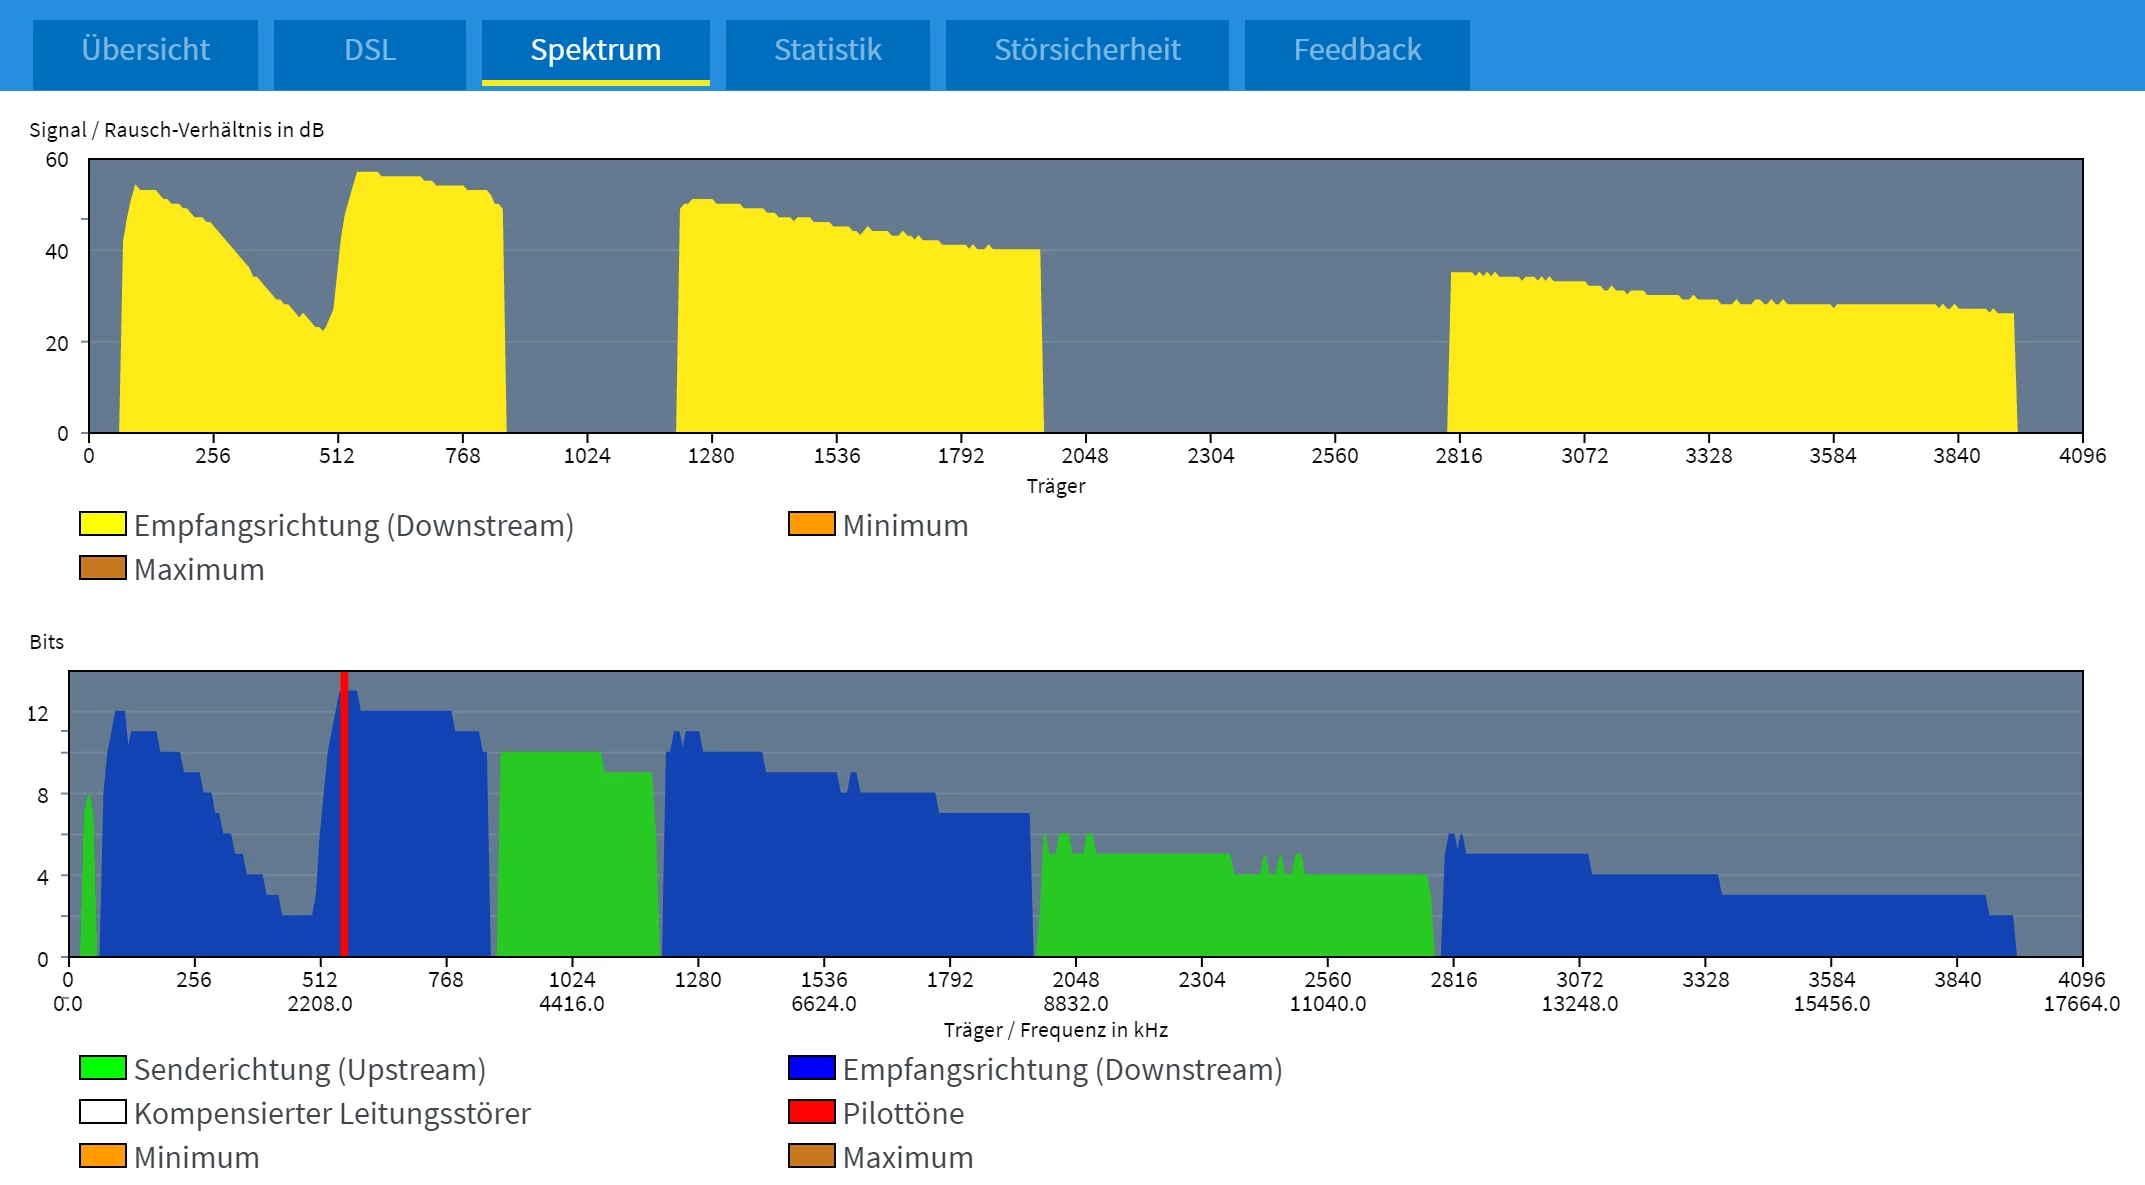Click the 2048 tick label on SNR axis
The height and width of the screenshot is (1185, 2145).
(1084, 456)
